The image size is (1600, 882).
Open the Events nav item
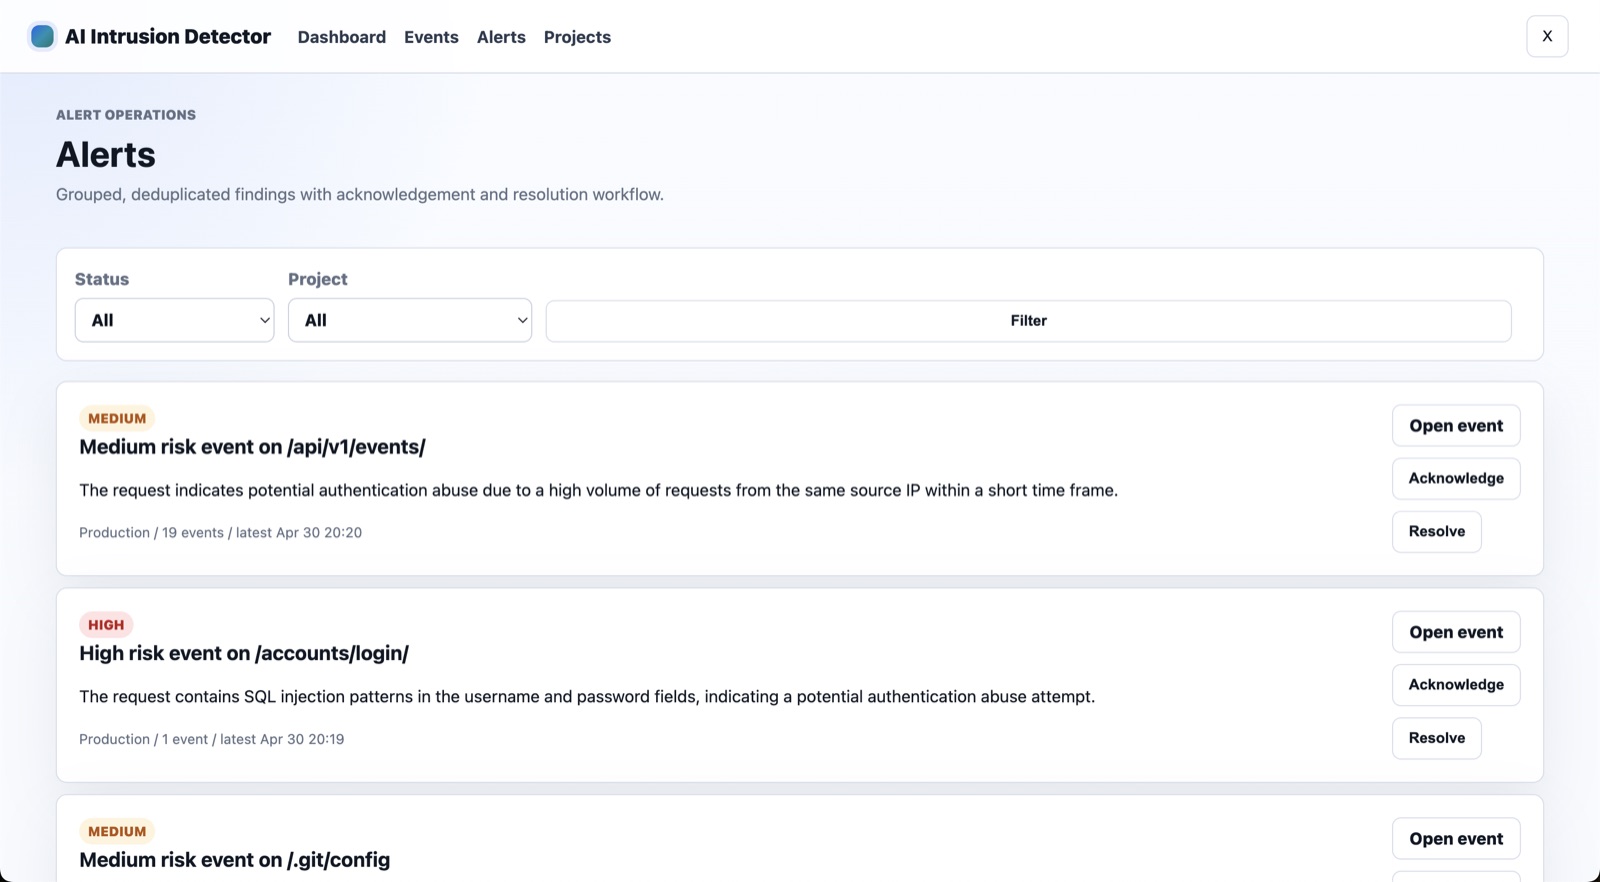tap(431, 37)
